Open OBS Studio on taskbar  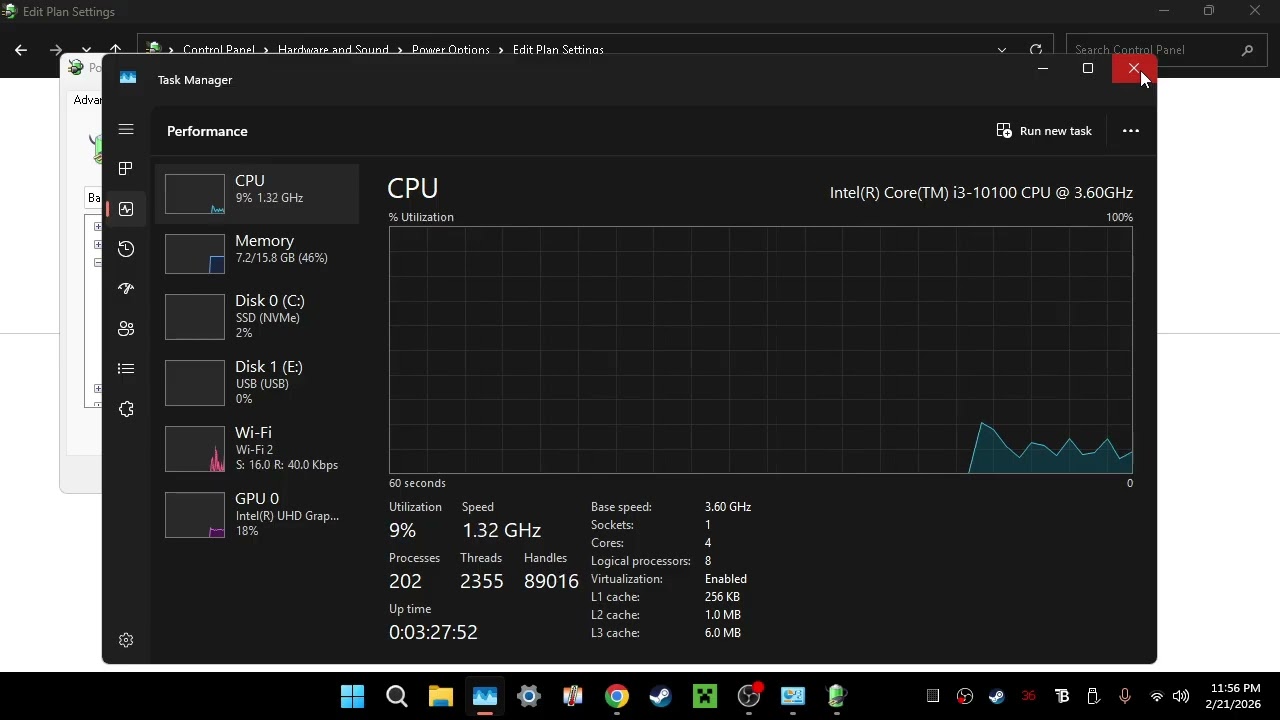[749, 696]
